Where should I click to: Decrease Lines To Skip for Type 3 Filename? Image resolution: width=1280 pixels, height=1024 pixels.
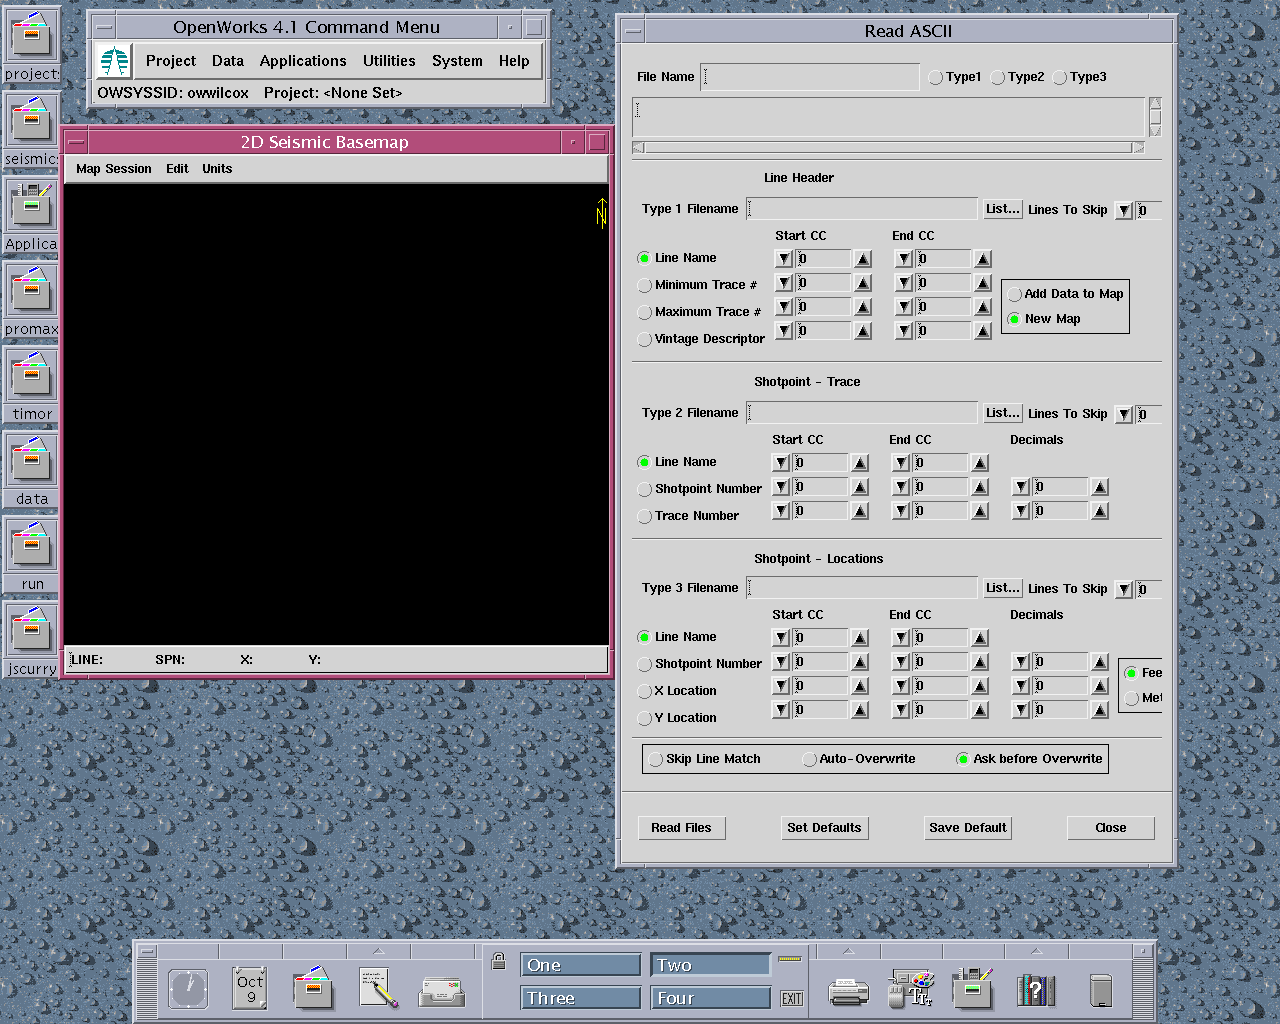point(1124,589)
